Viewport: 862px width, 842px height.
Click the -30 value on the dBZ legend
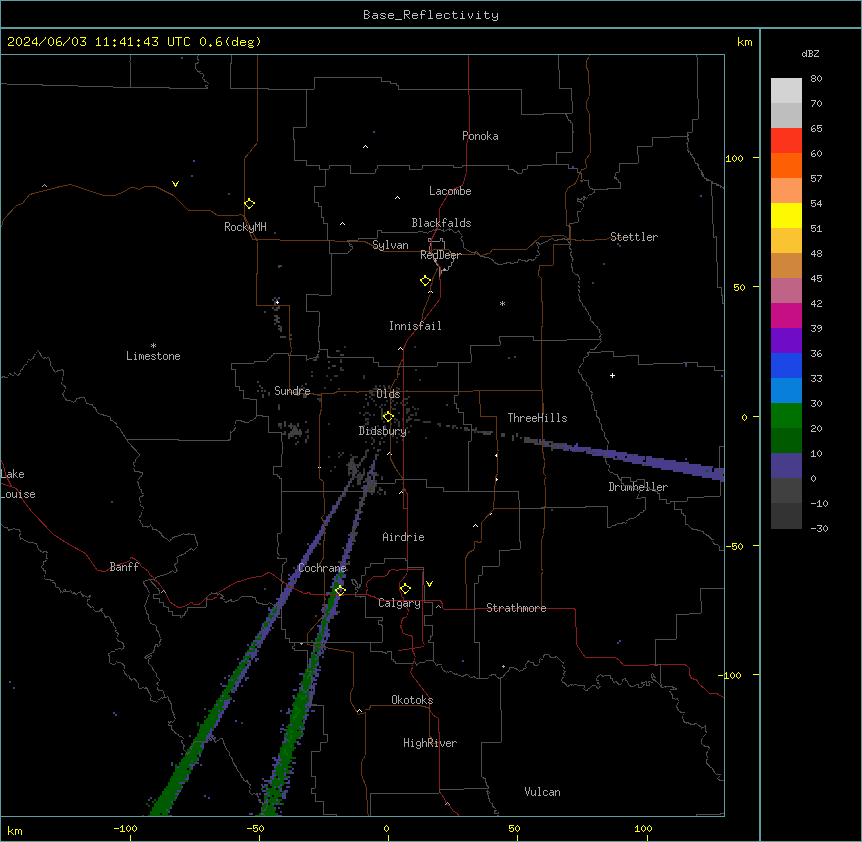pos(819,528)
